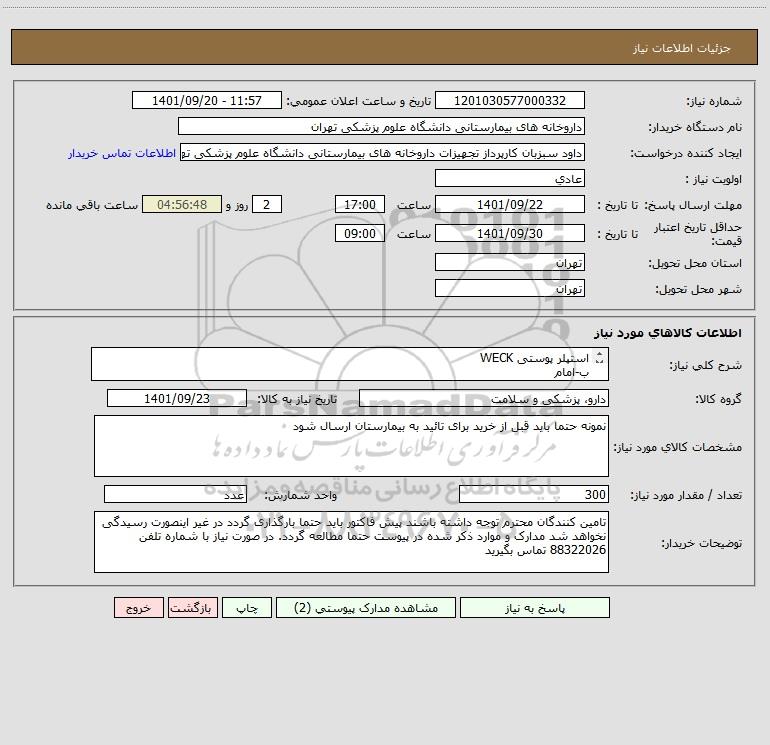
Task: Click the واحد شمارش field showing عدد
Action: pyautogui.click(x=175, y=495)
